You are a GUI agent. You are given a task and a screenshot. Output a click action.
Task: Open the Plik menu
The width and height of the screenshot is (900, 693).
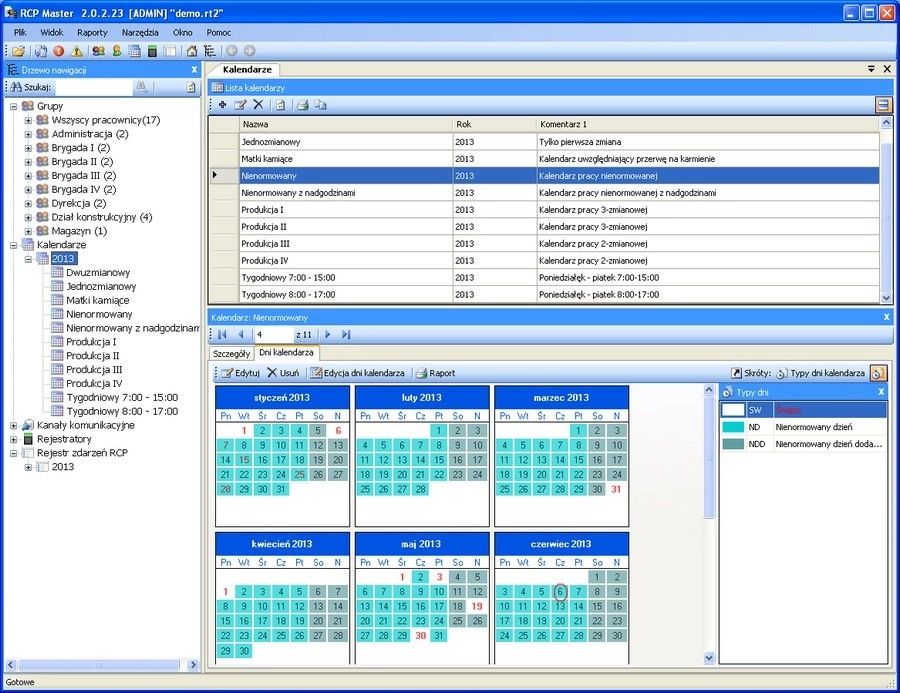(20, 33)
